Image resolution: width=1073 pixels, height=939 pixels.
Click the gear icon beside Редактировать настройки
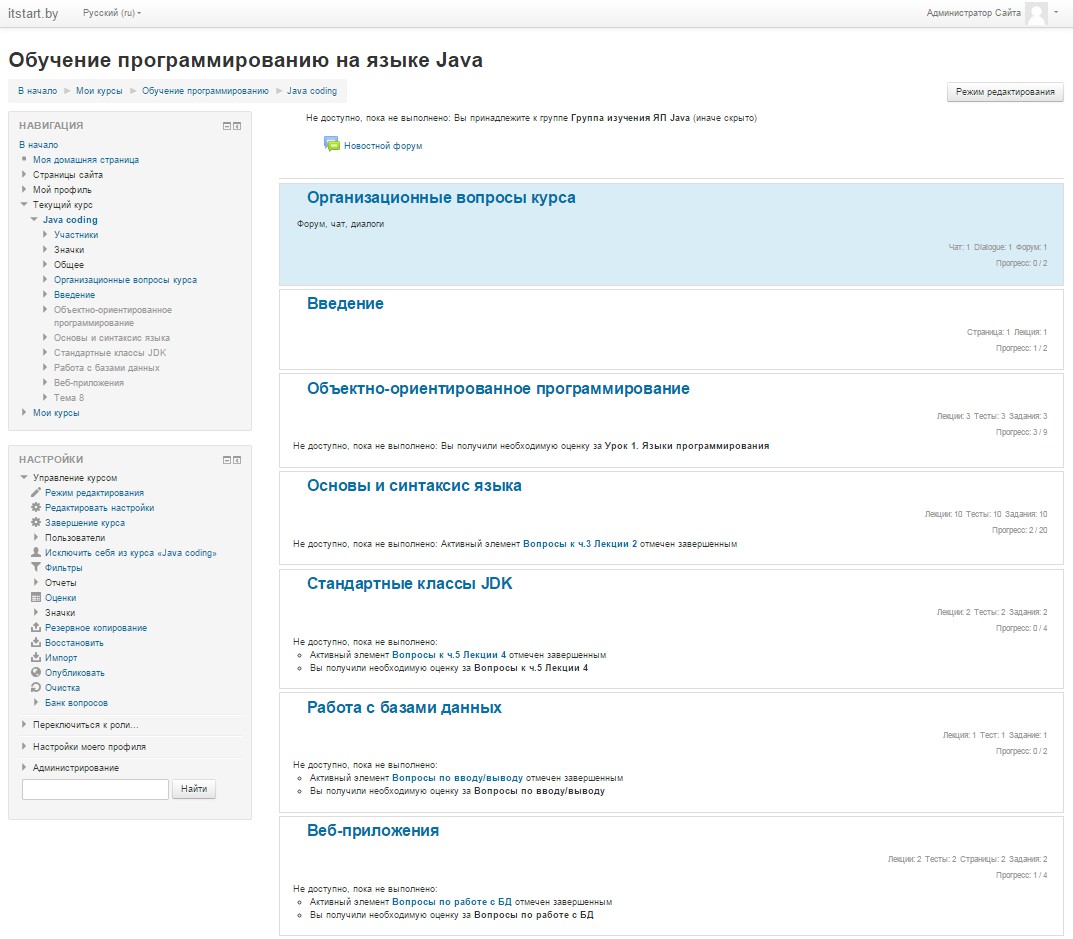pyautogui.click(x=36, y=508)
